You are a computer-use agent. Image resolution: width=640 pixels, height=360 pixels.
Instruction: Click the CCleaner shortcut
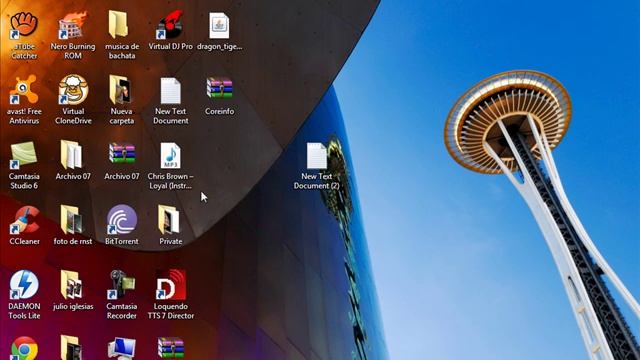24,220
